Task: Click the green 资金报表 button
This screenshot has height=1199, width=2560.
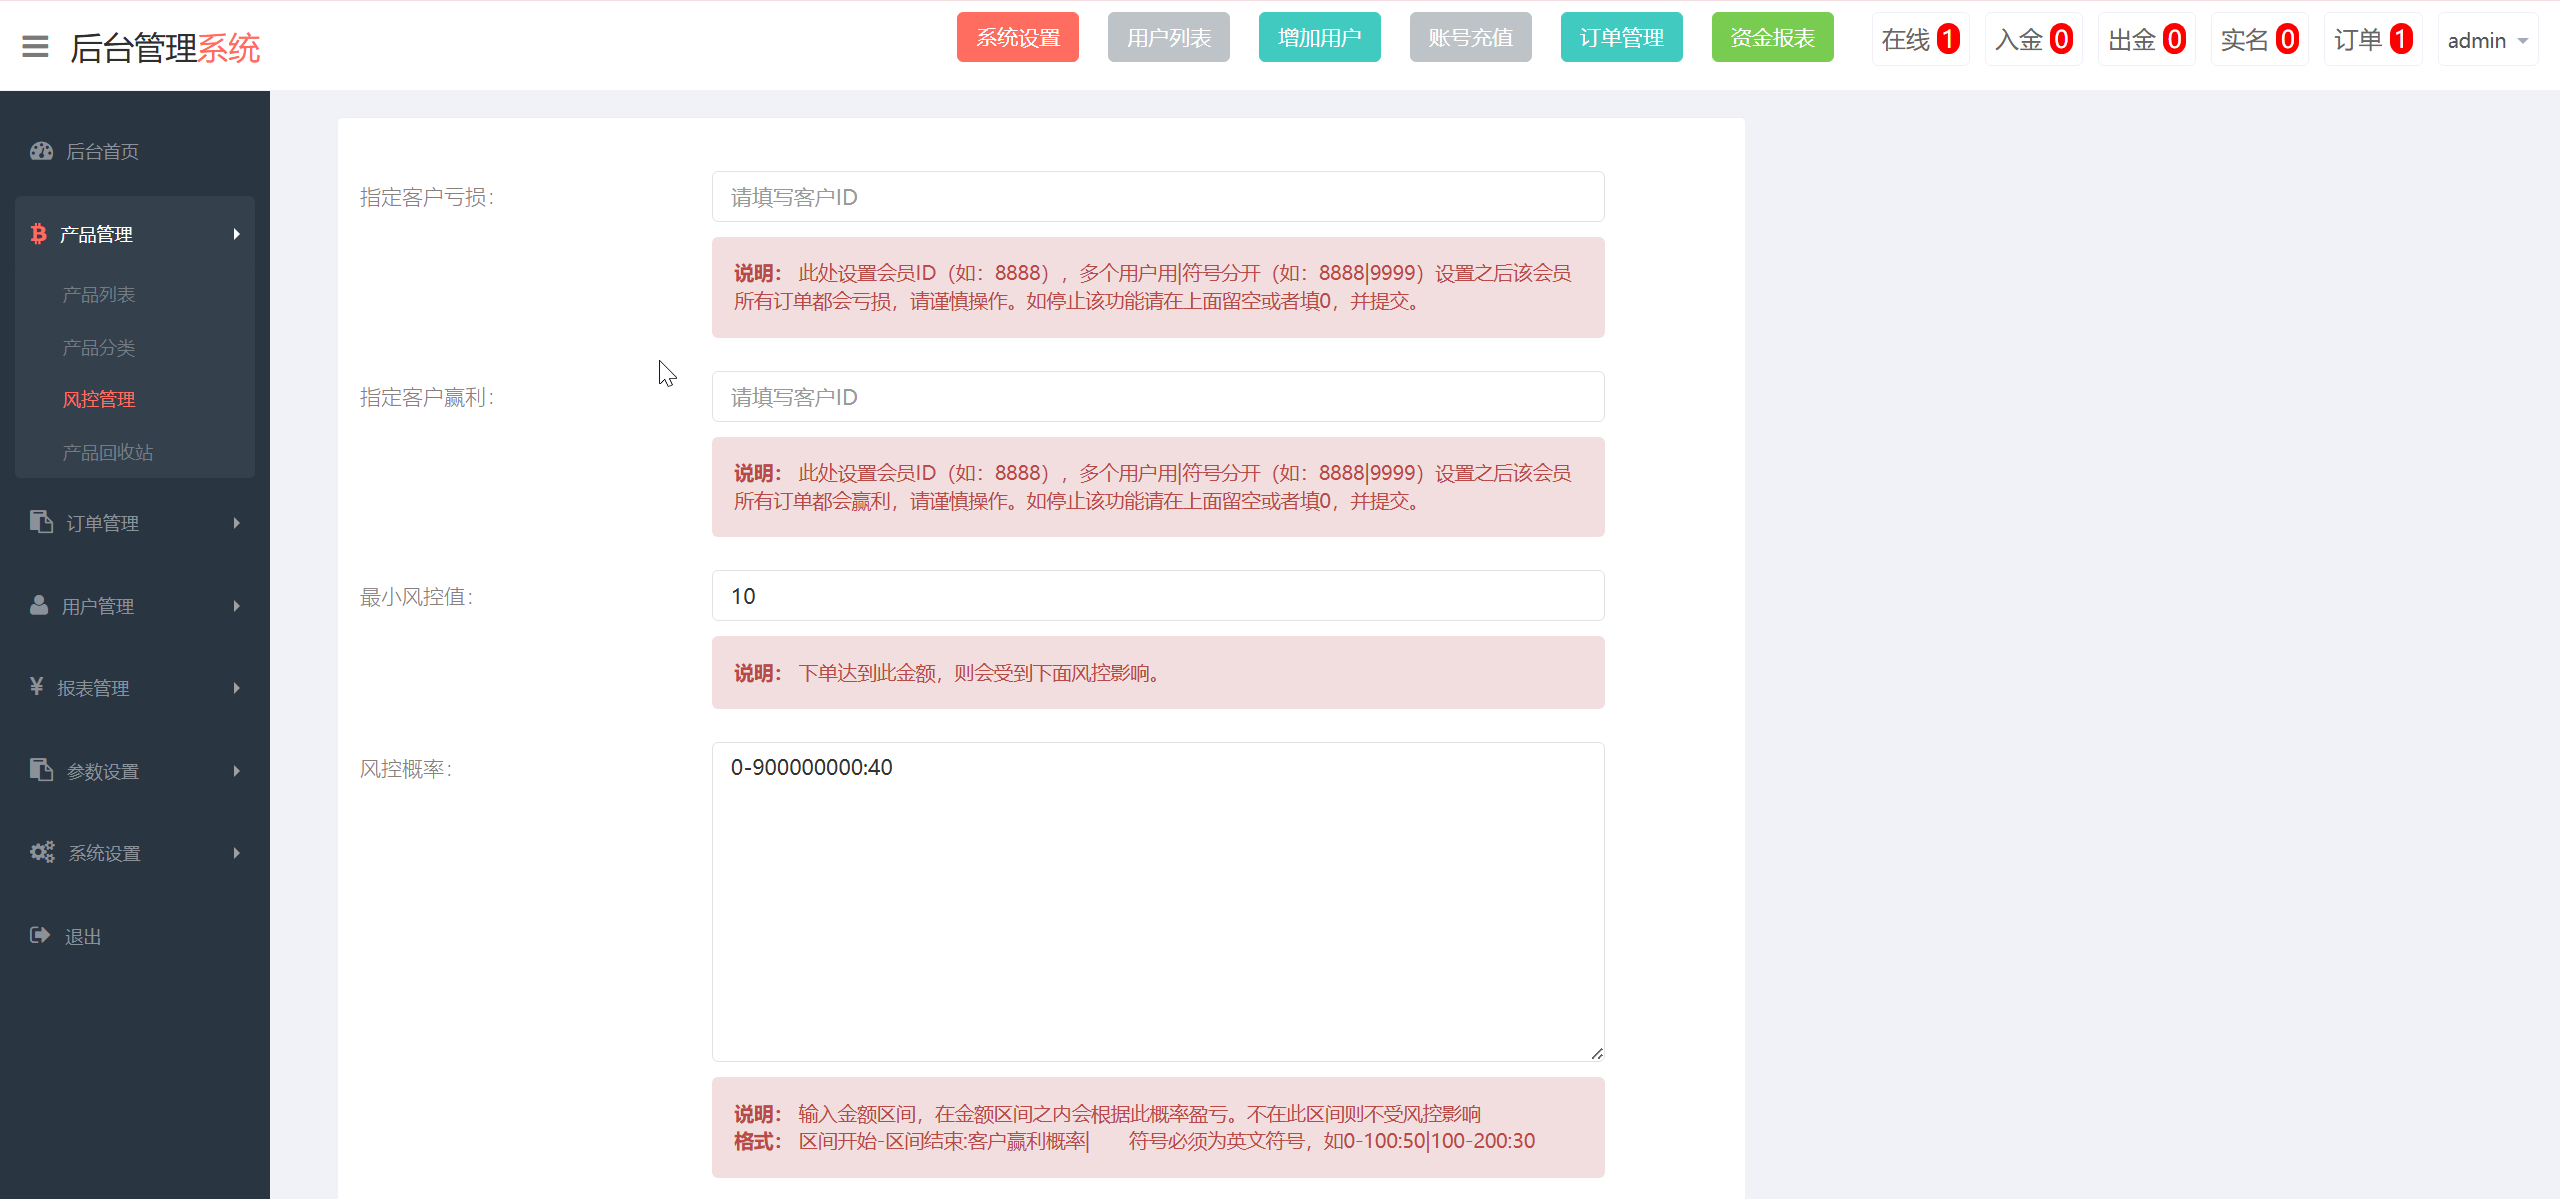Action: [1772, 37]
